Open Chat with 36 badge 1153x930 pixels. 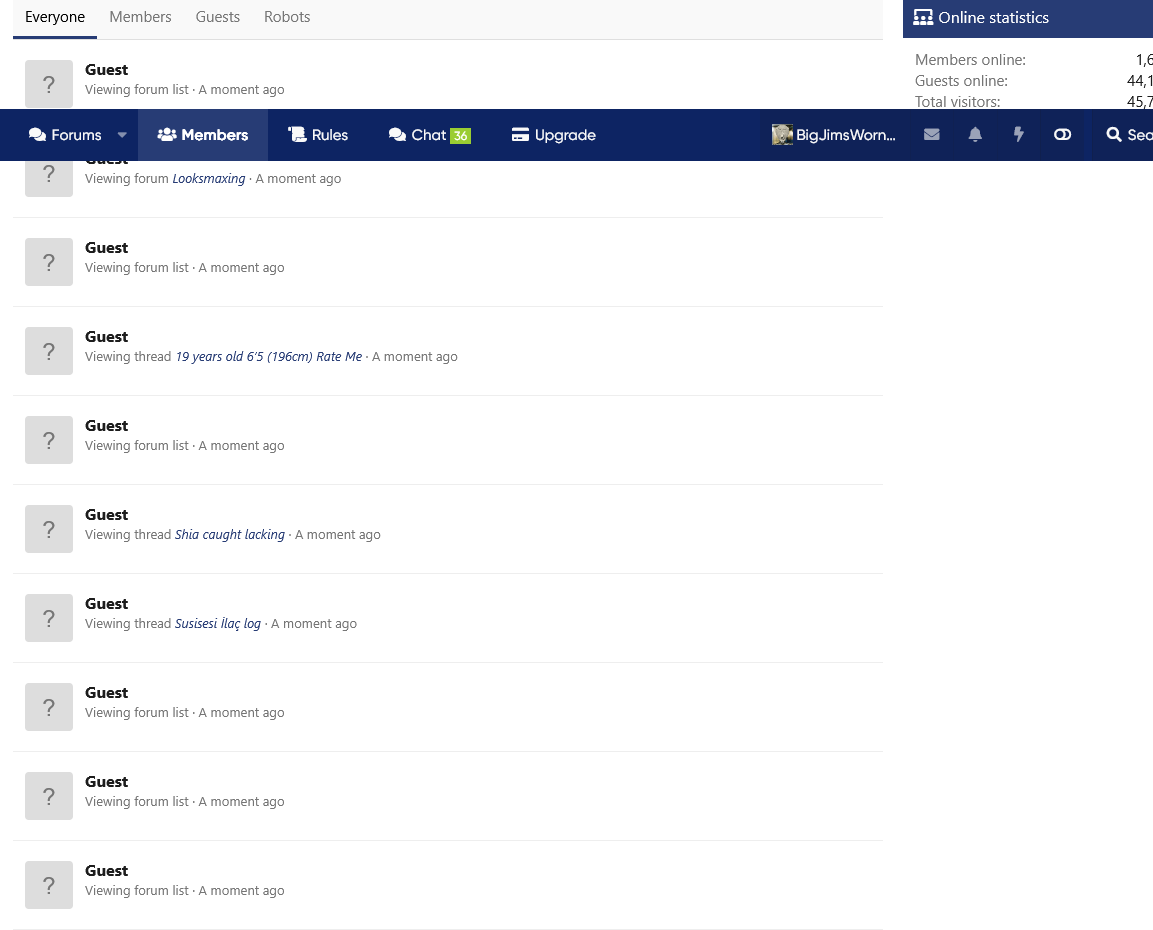point(429,135)
